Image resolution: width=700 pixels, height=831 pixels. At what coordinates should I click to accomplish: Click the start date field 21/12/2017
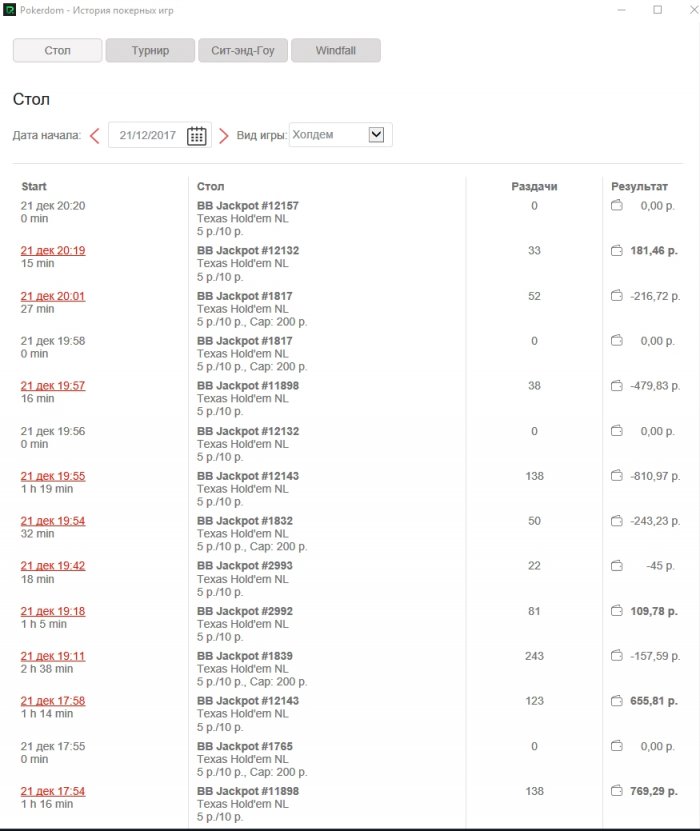click(147, 135)
